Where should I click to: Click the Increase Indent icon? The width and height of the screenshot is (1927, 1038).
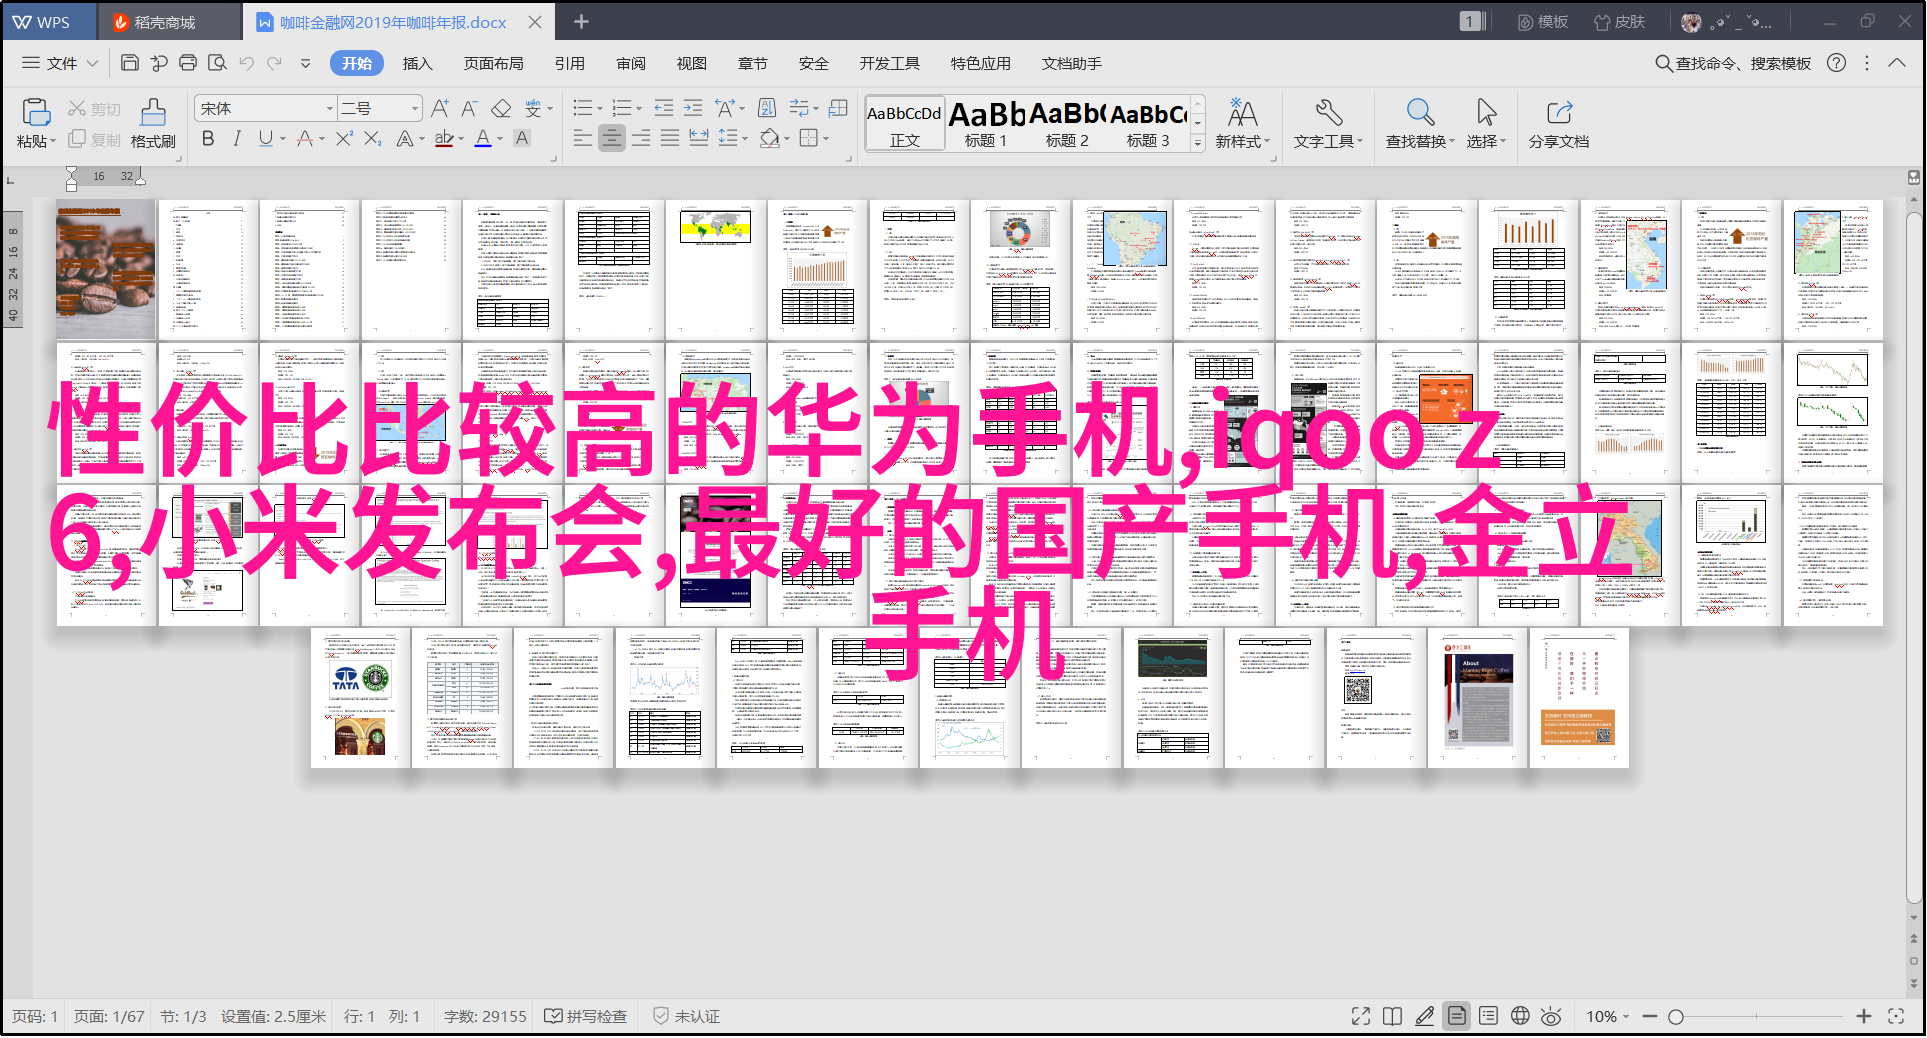[693, 108]
